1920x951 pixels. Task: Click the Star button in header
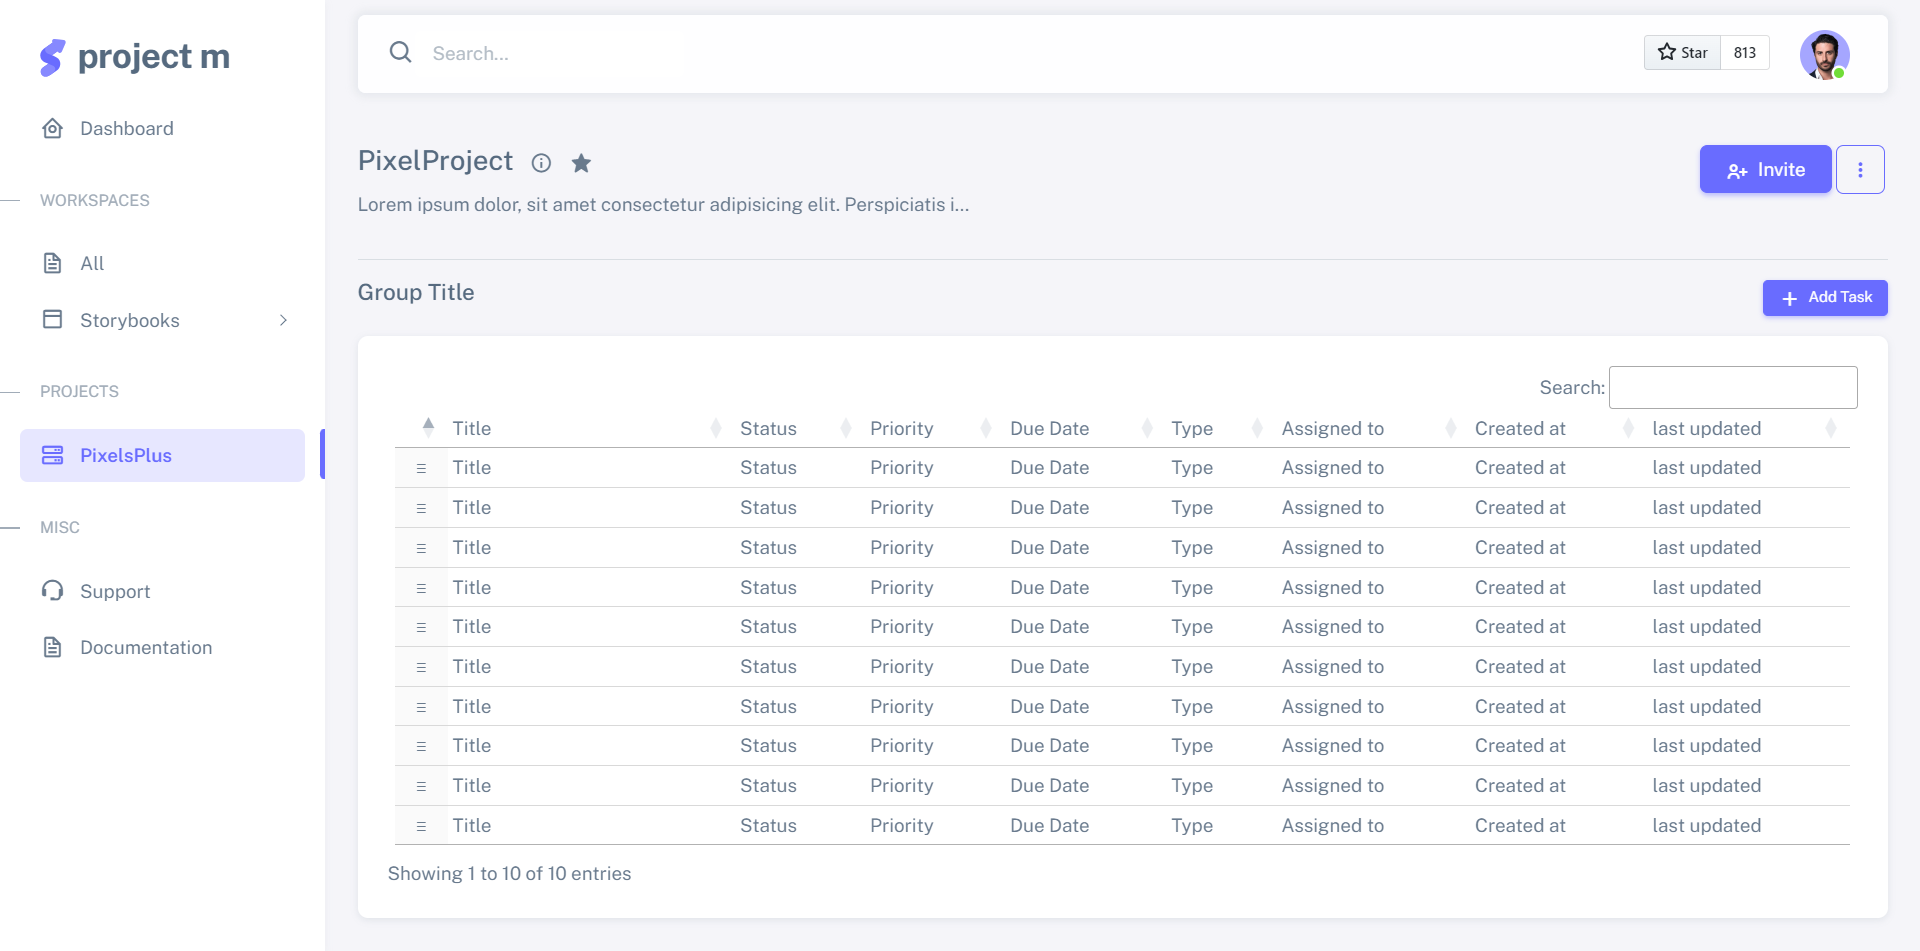click(1682, 53)
